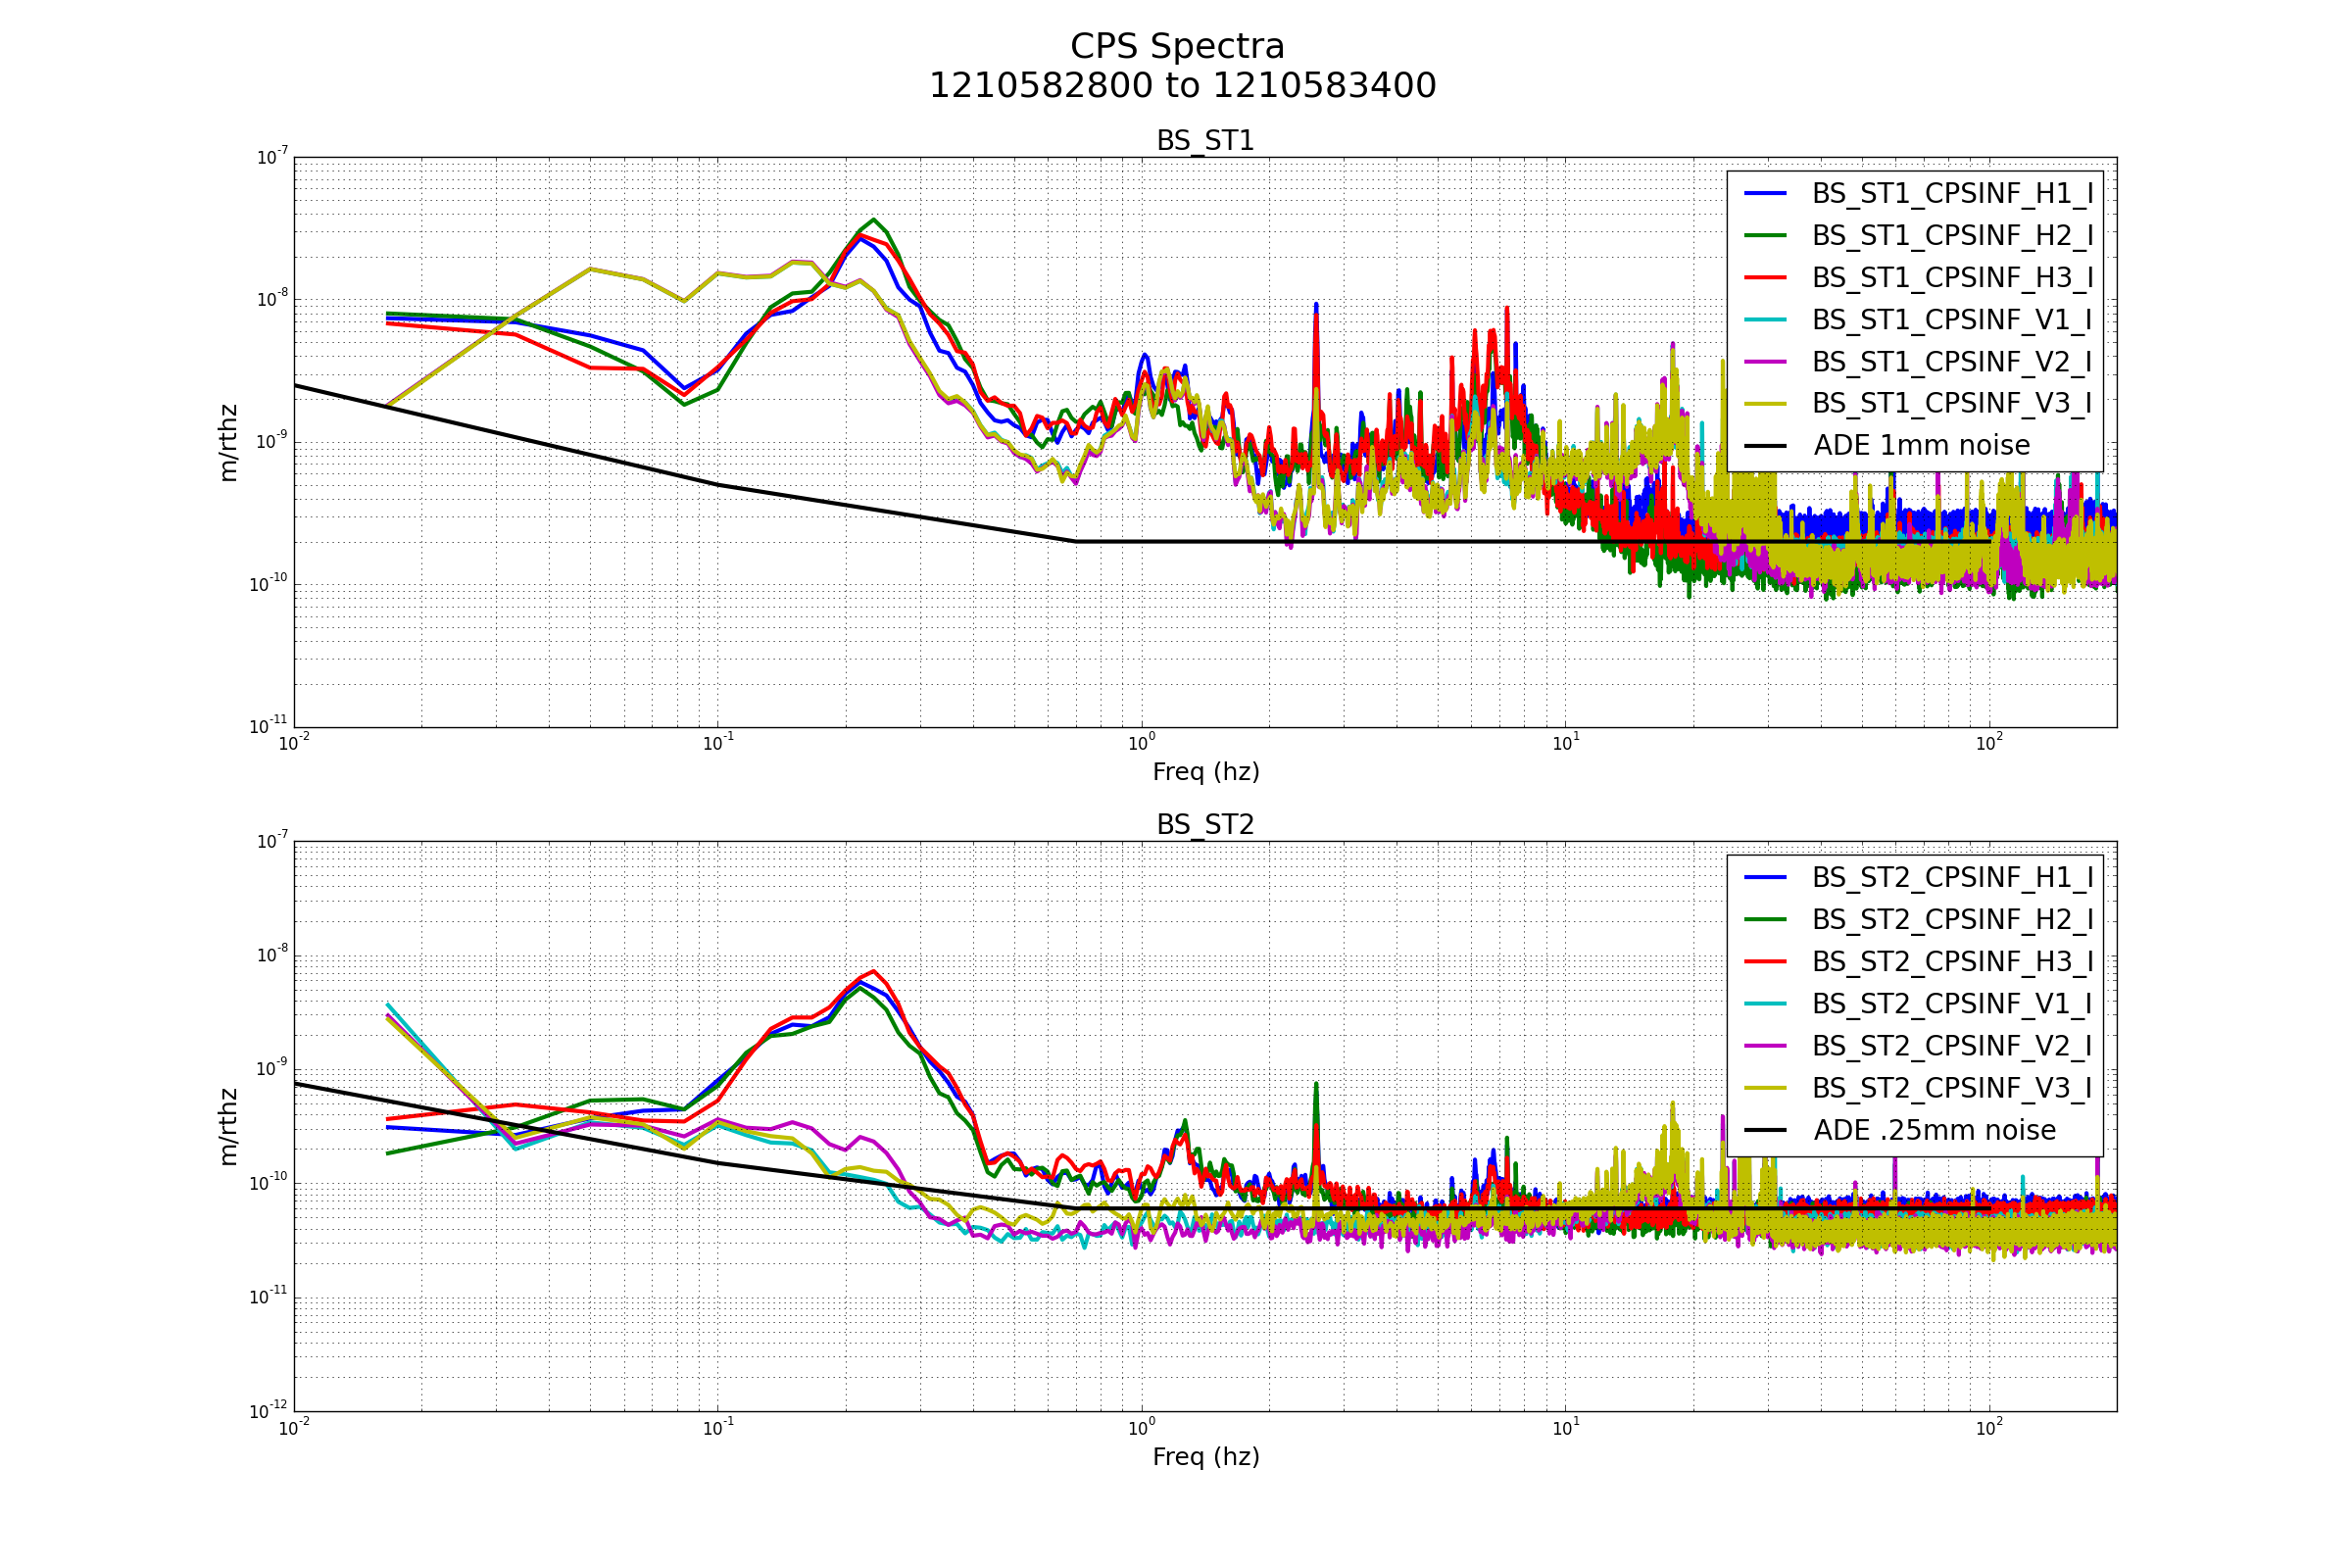This screenshot has height=1568, width=2352.
Task: Click the blue BS_ST1_CPSINF_H1_I legend line
Action: click(x=1765, y=193)
